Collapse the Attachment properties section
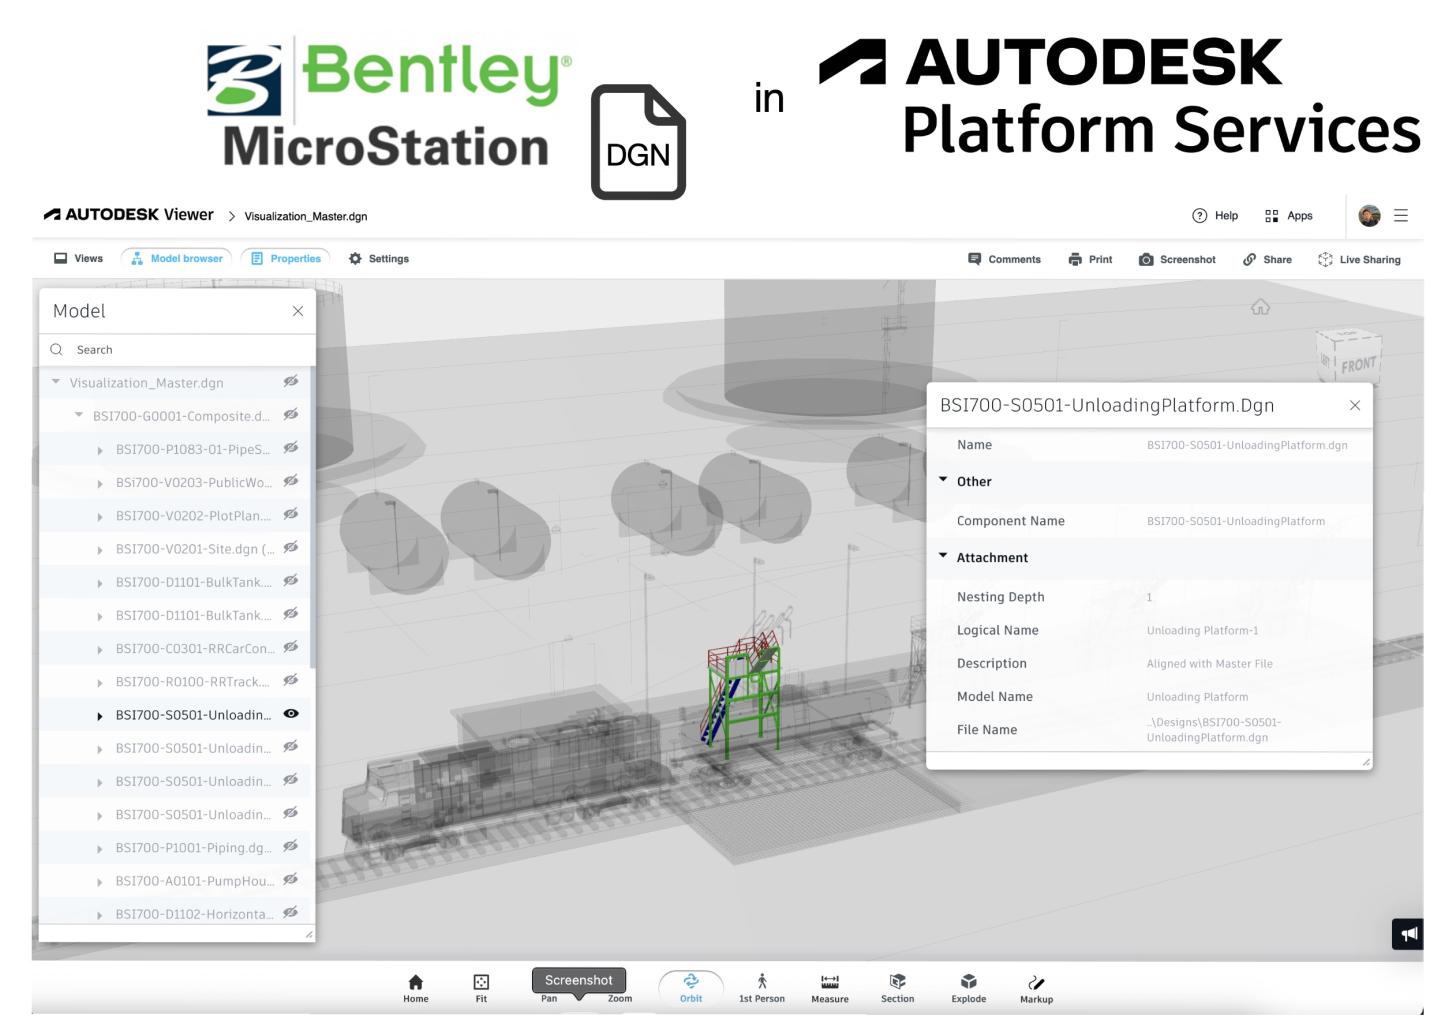This screenshot has height=1027, width=1456. click(943, 557)
